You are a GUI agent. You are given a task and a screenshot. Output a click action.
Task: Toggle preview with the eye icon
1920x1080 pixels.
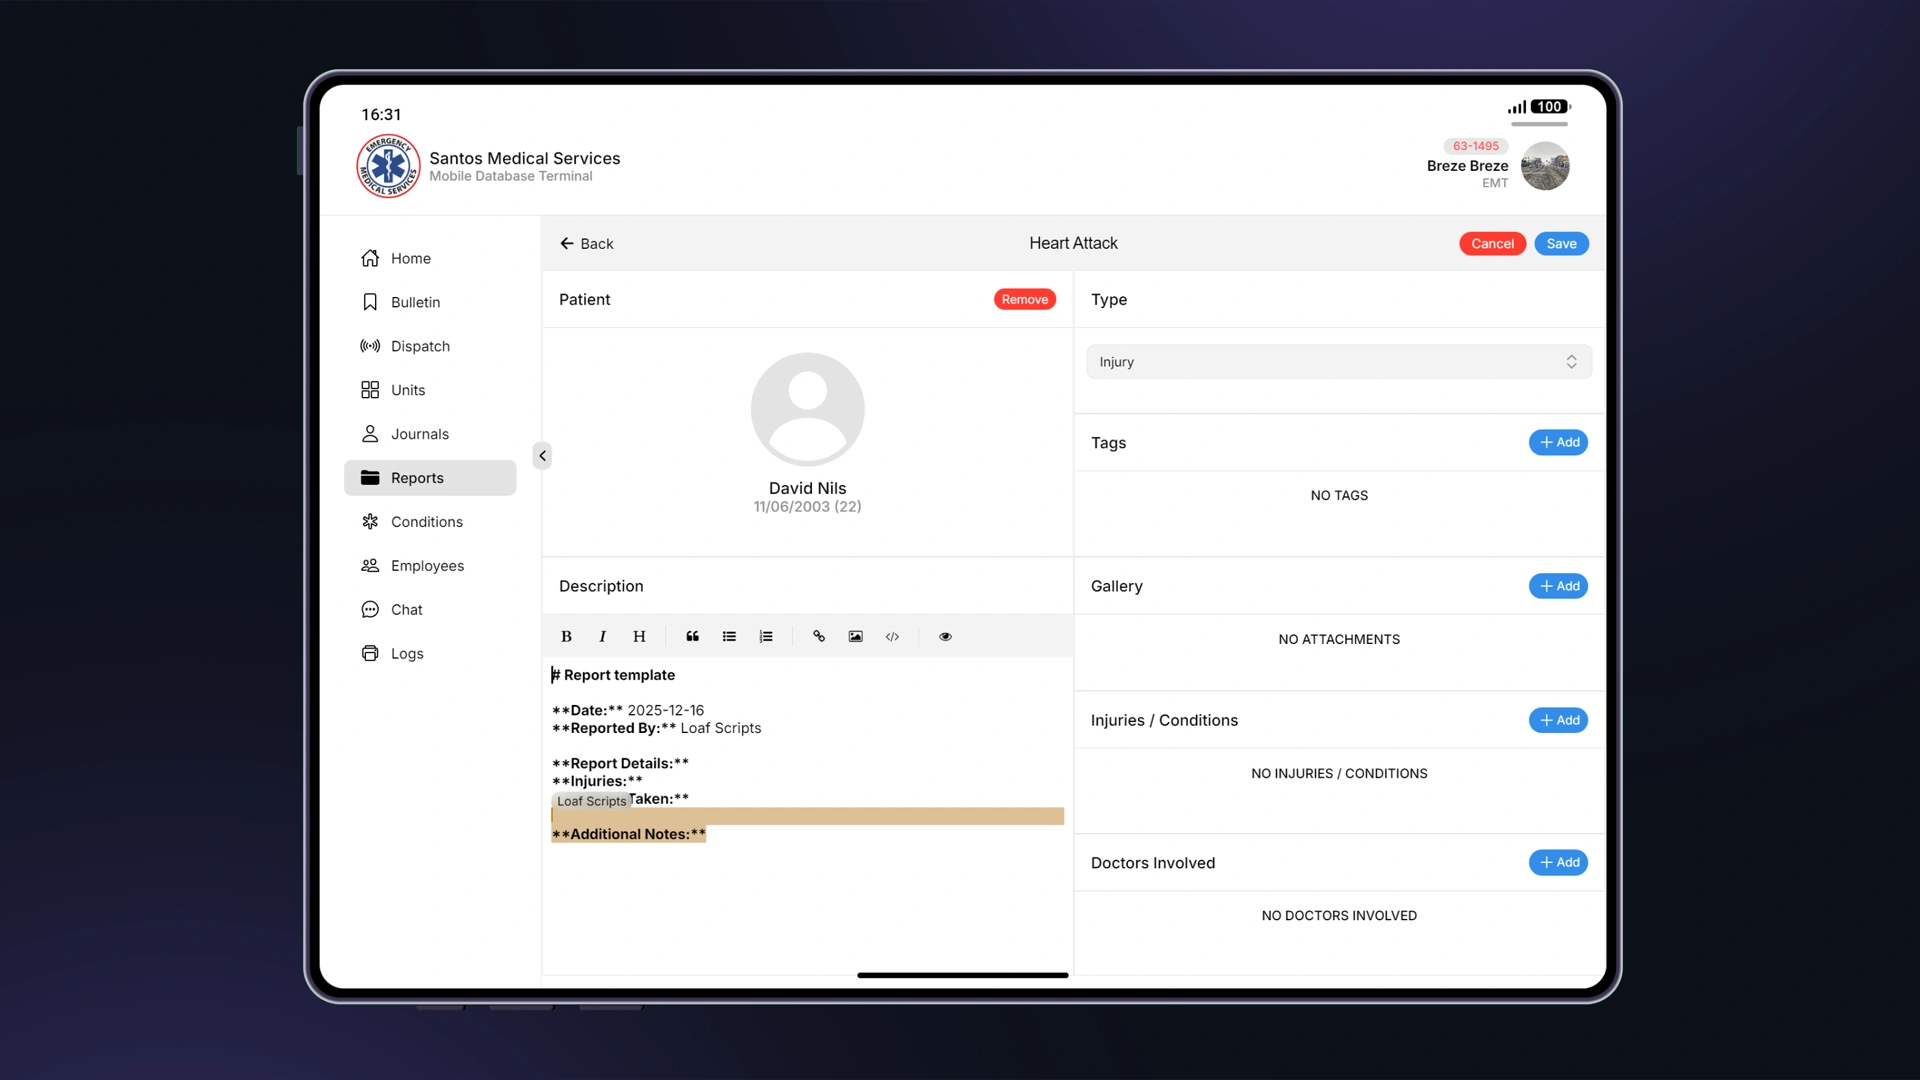click(x=945, y=636)
